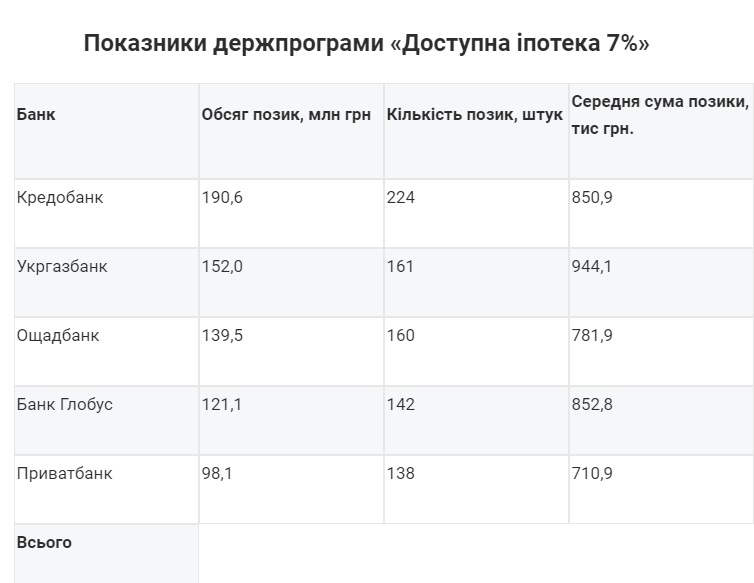The width and height of the screenshot is (754, 583).
Task: Select the 'Приватбанк' bank cell
Action: click(107, 489)
